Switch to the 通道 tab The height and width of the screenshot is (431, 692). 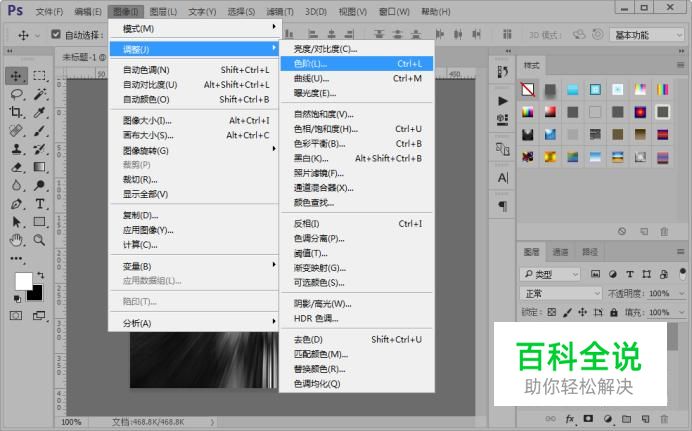[x=560, y=252]
